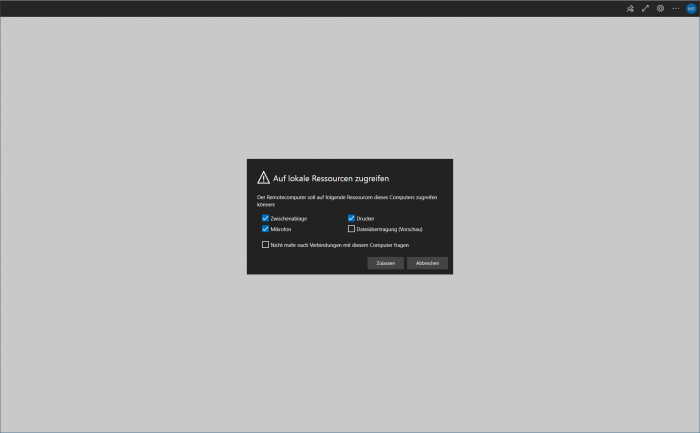Click the warning triangle icon in dialog
This screenshot has height=433, width=700.
(263, 177)
